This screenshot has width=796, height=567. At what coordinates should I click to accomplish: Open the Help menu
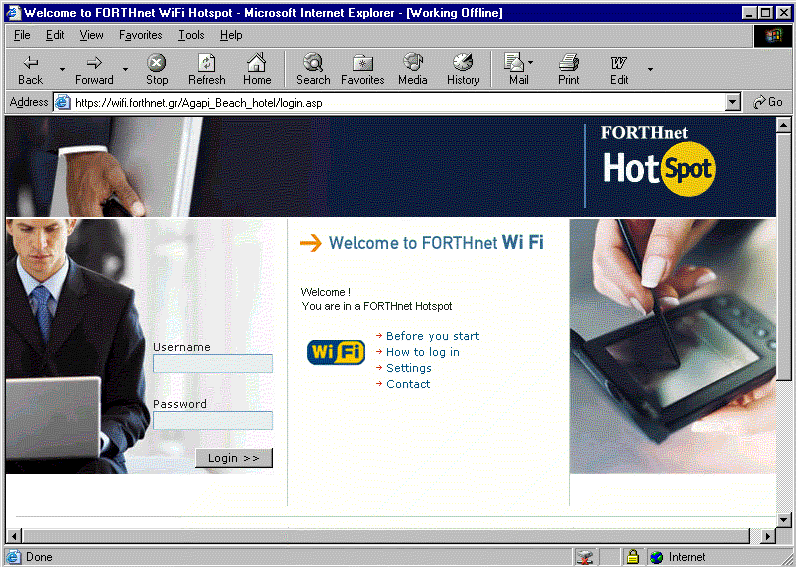[231, 35]
